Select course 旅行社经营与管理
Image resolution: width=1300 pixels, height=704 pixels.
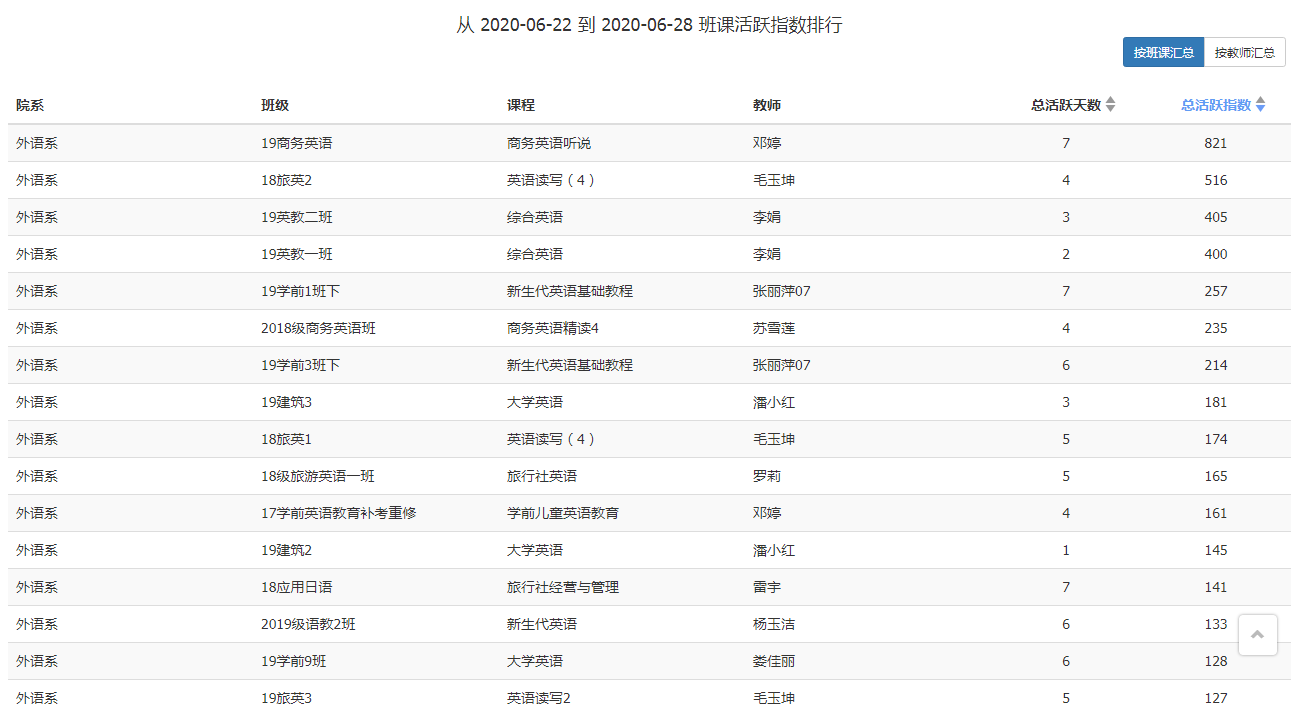563,587
